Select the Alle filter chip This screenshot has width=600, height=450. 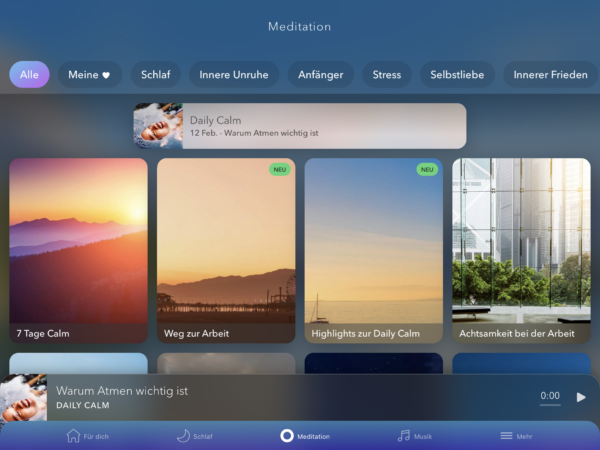pos(29,75)
